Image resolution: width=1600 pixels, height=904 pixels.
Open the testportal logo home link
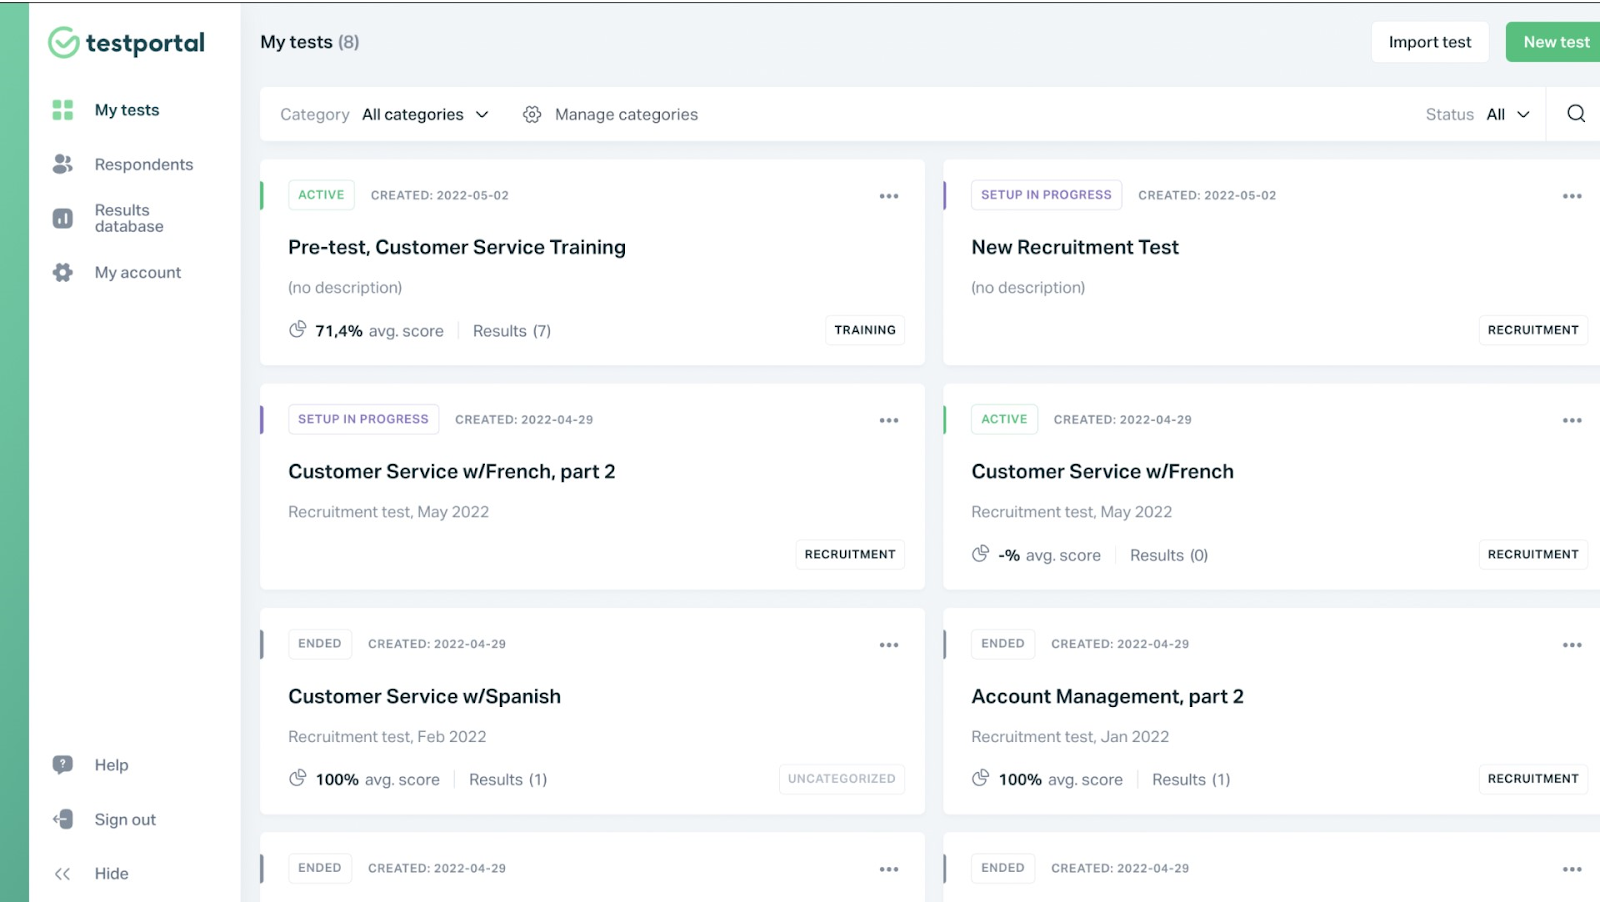(127, 43)
